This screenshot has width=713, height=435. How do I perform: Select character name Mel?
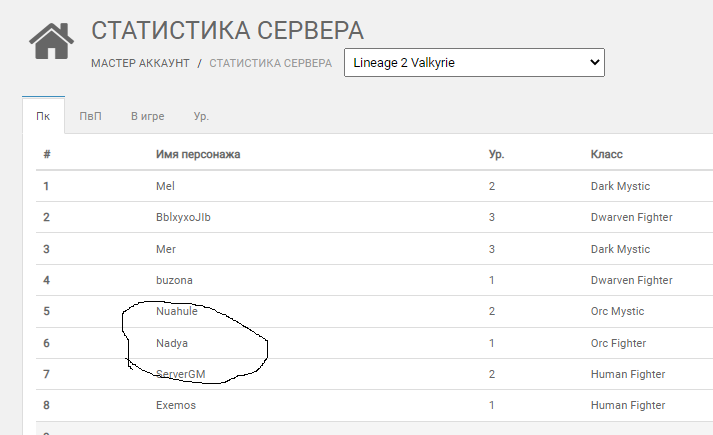pyautogui.click(x=165, y=186)
